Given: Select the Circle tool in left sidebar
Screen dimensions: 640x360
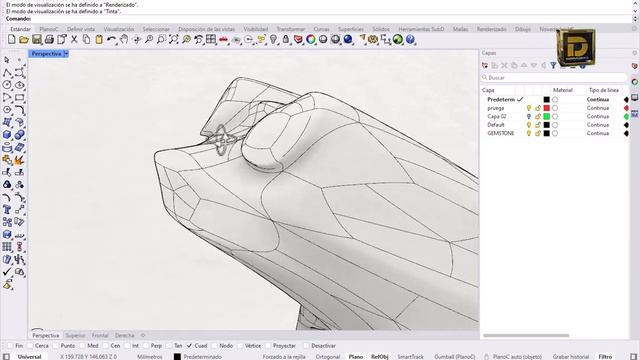Looking at the screenshot, I should click(x=7, y=85).
